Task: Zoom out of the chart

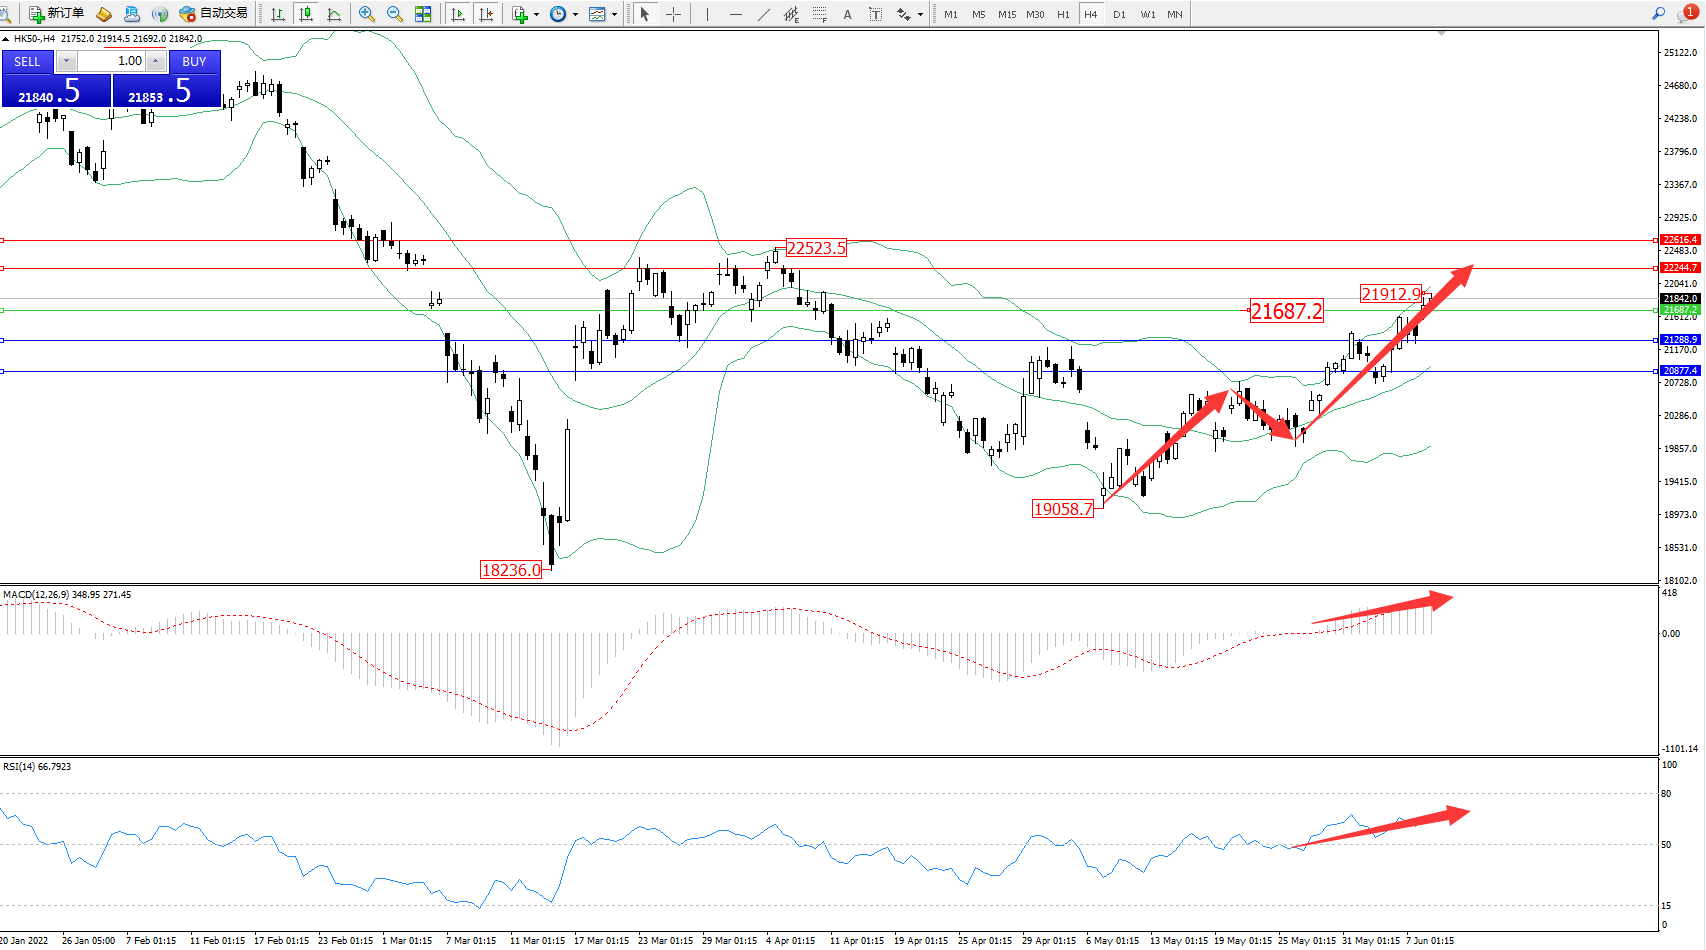Action: pyautogui.click(x=394, y=14)
